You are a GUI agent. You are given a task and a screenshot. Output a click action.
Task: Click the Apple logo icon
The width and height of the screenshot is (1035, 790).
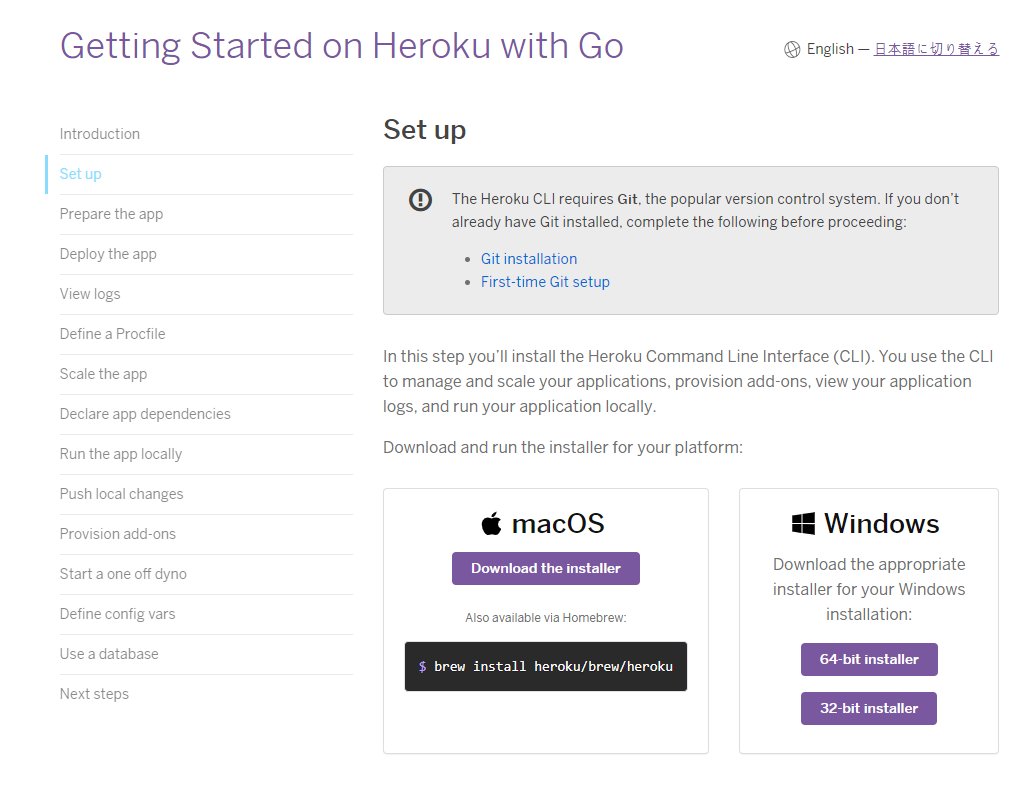(491, 524)
